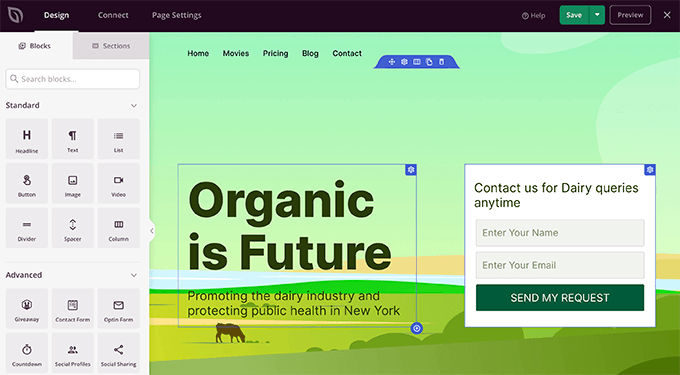The height and width of the screenshot is (375, 680).
Task: Click the move handle in section toolbar
Action: pyautogui.click(x=392, y=62)
